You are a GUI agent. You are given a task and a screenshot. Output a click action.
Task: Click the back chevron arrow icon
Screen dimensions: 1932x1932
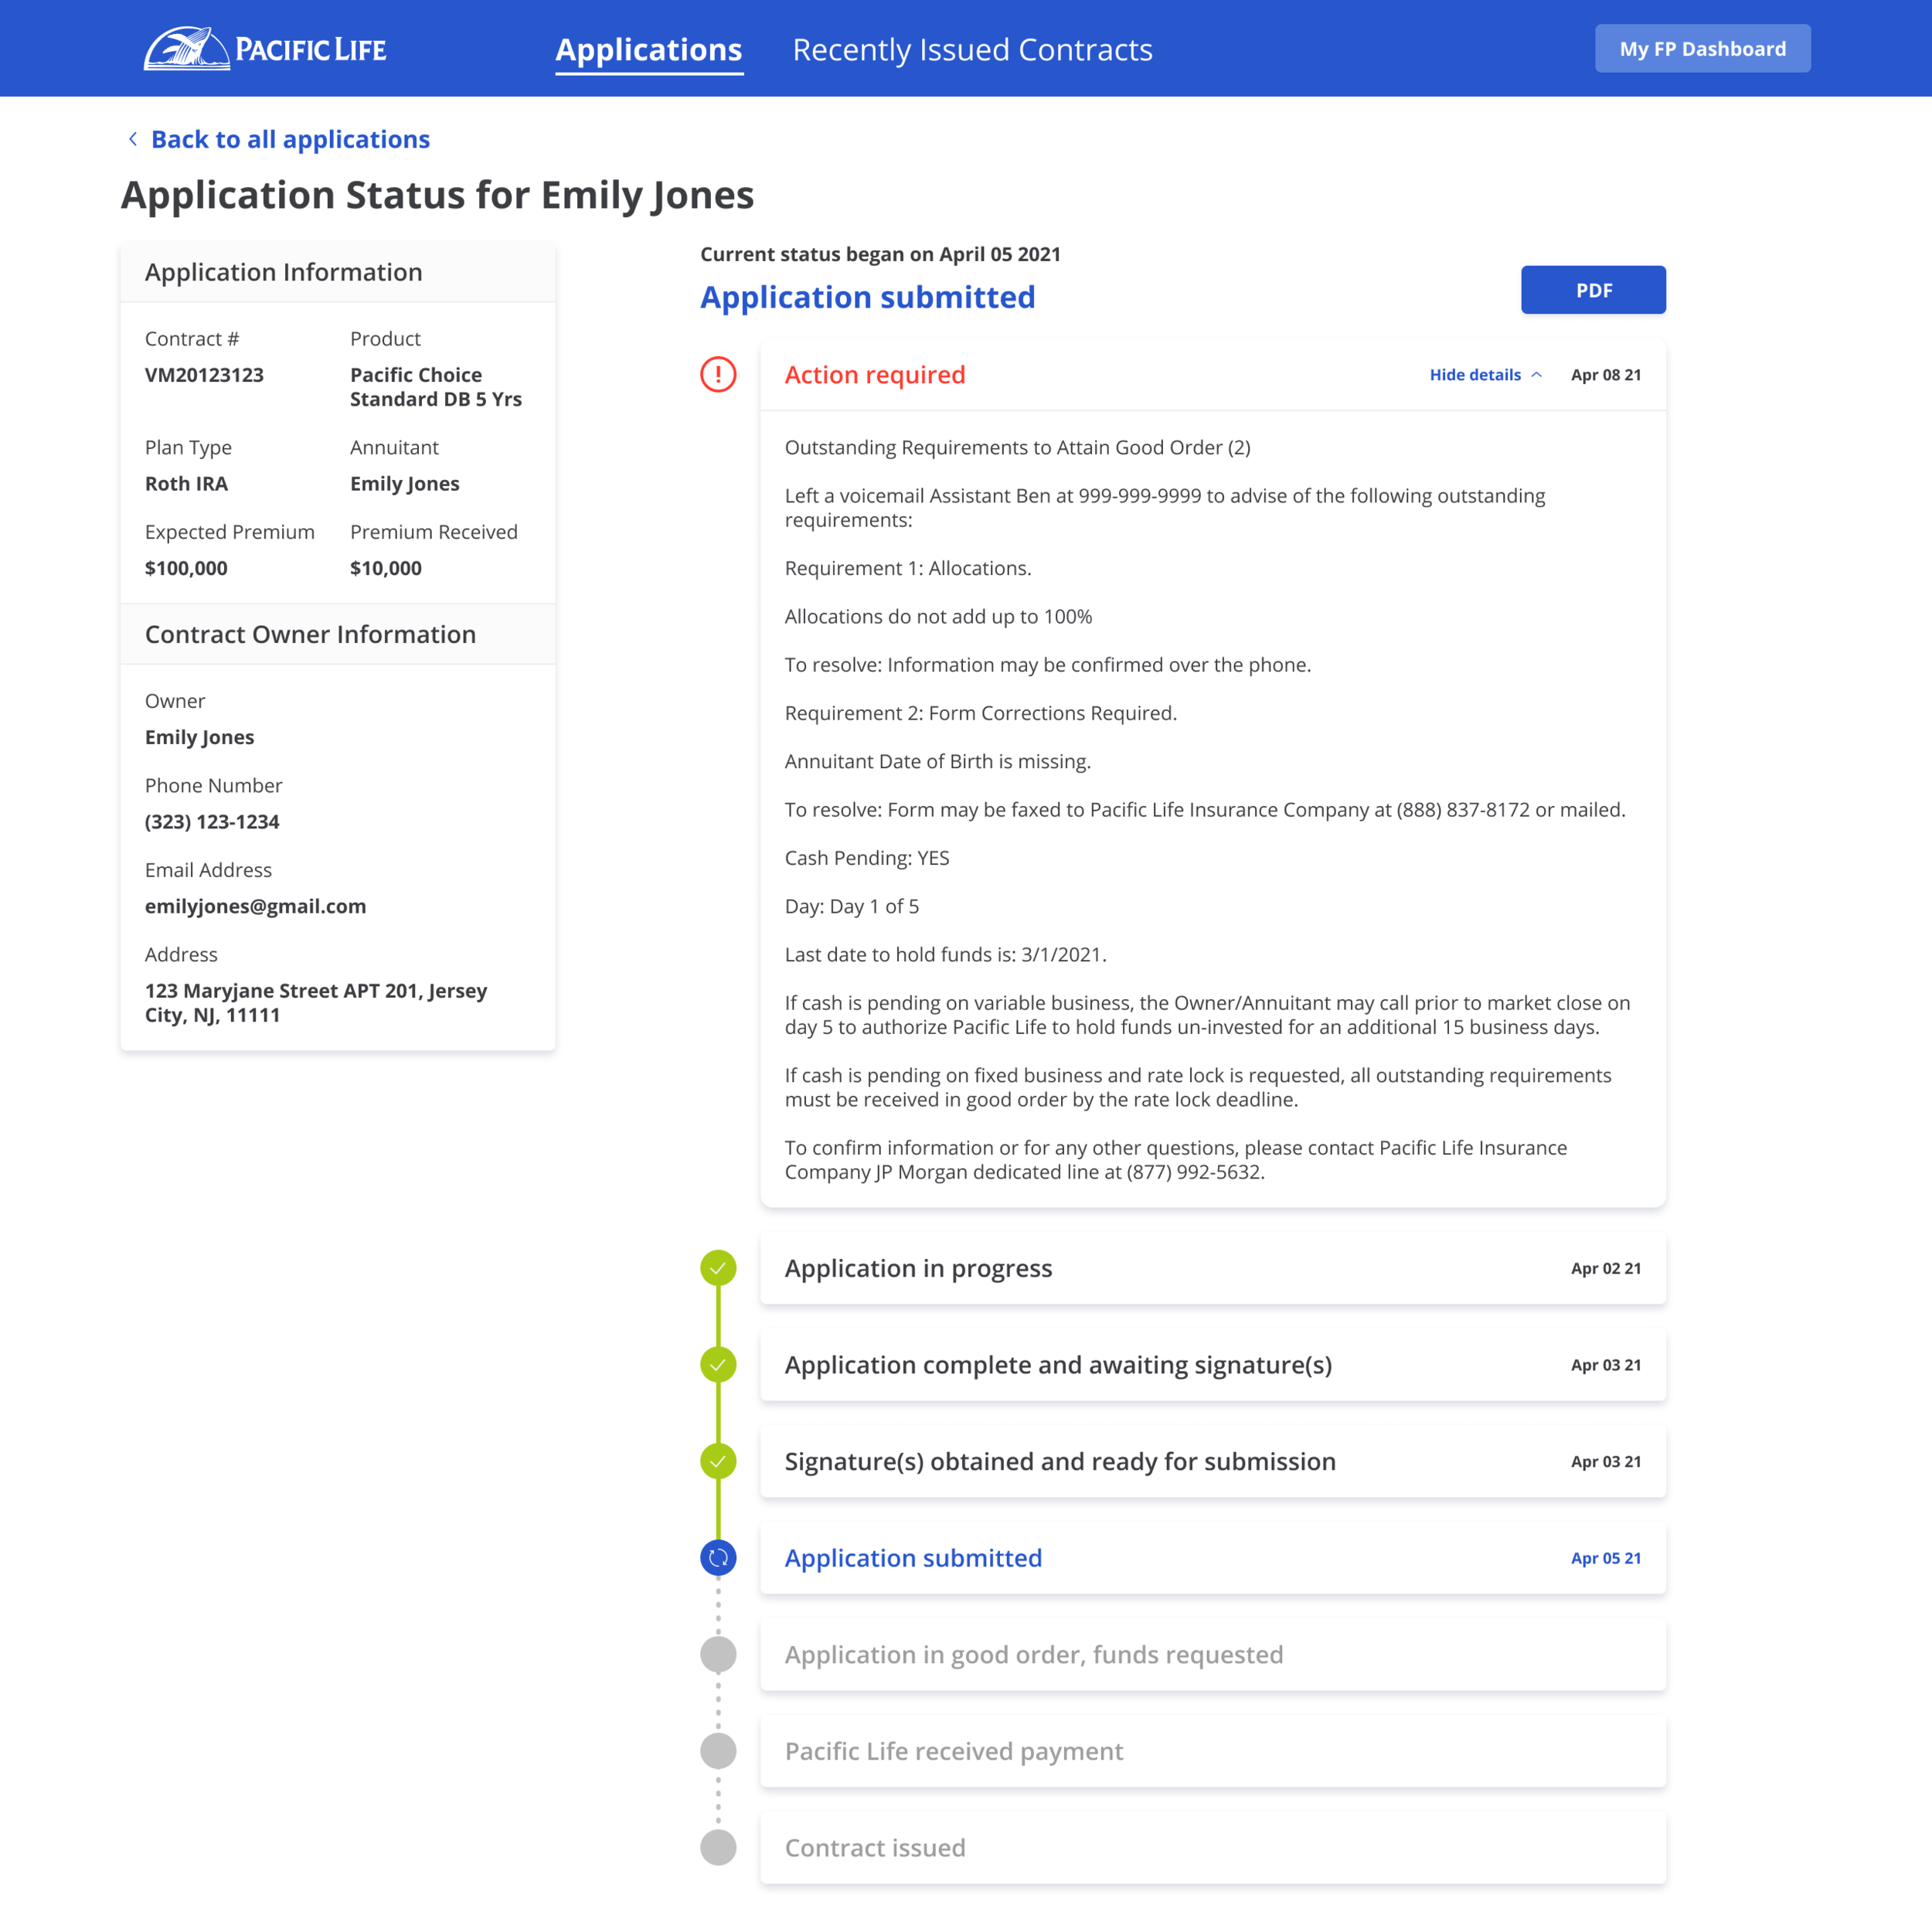pos(133,139)
